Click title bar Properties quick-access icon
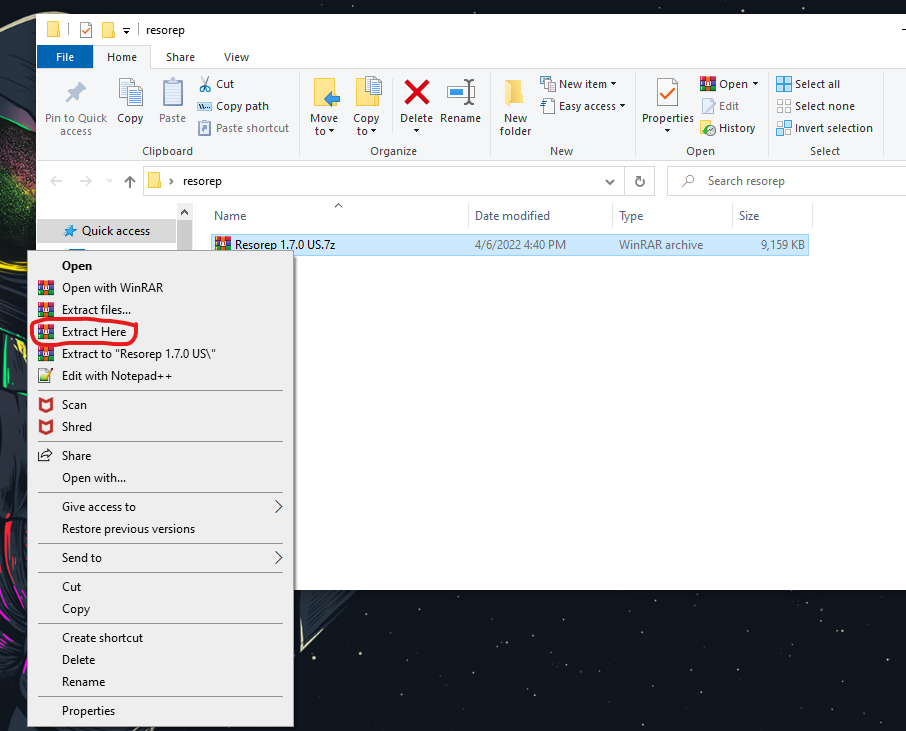906x731 pixels. (x=86, y=29)
